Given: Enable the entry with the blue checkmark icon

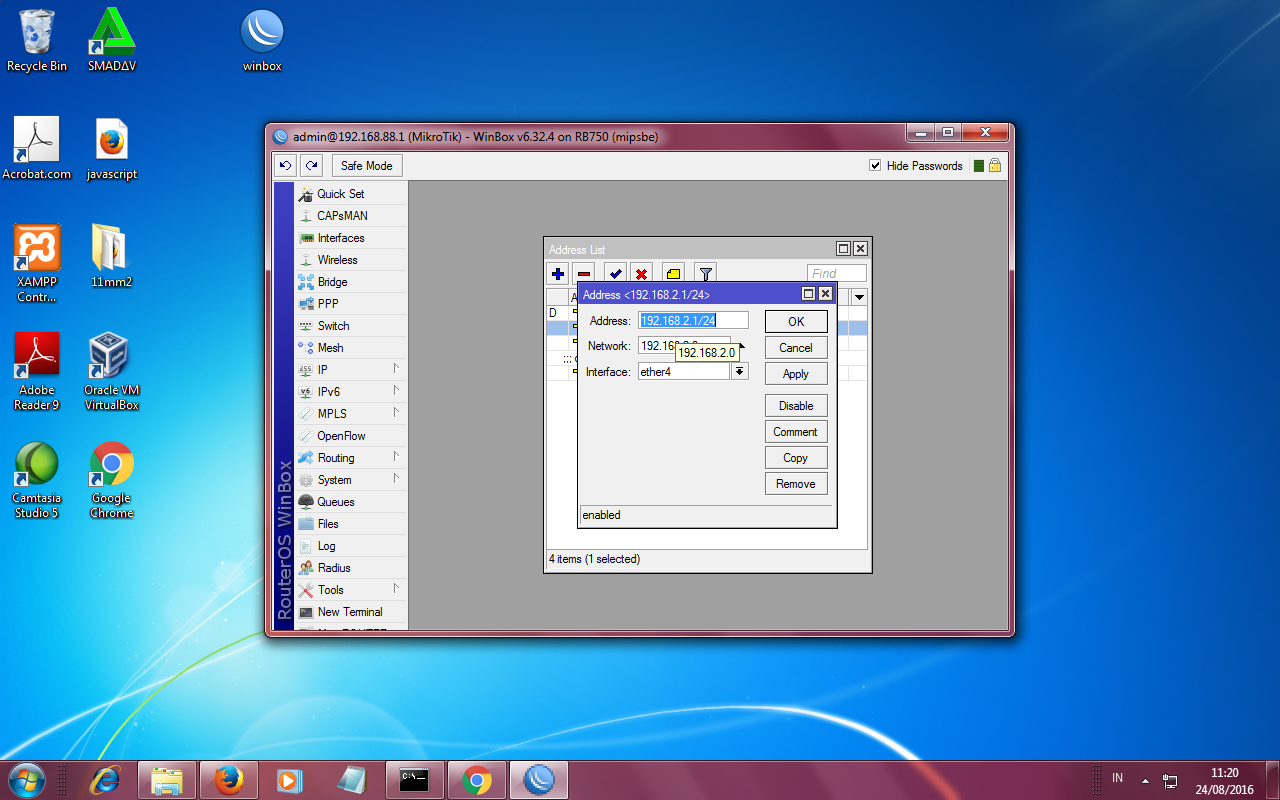Looking at the screenshot, I should [x=615, y=273].
